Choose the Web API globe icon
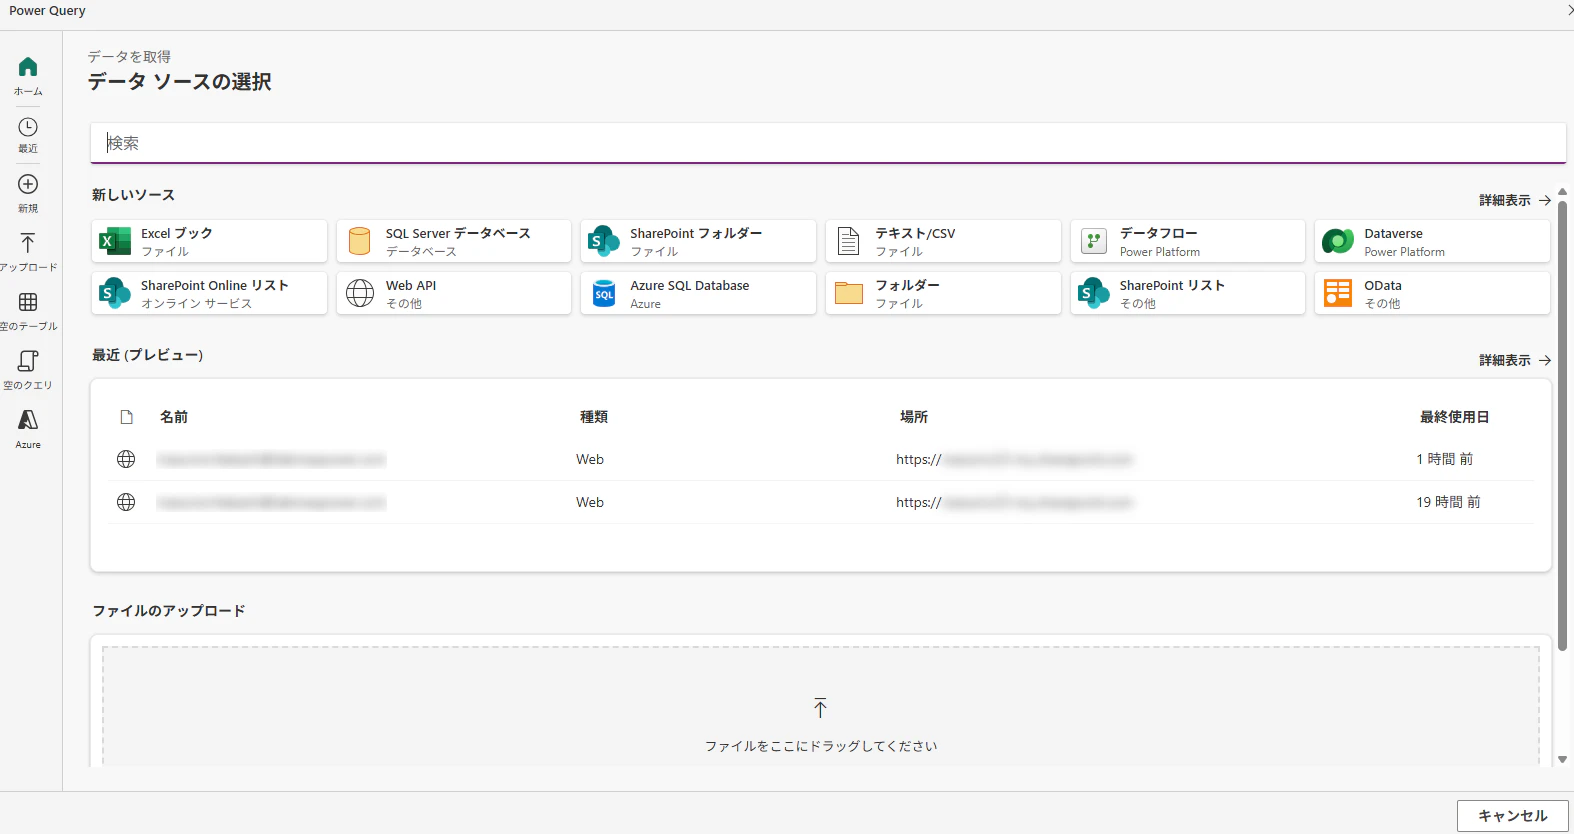Screen dimensions: 1574x834 pyautogui.click(x=360, y=293)
